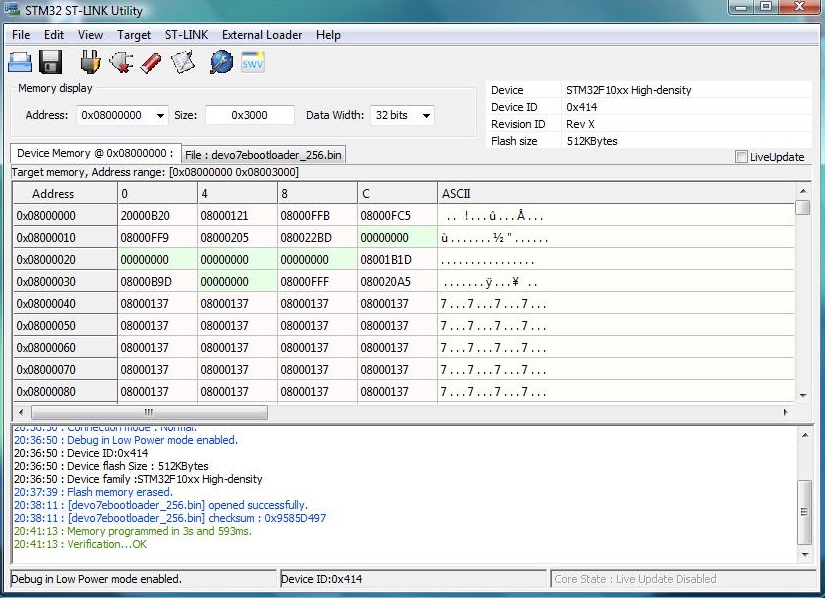Click the memory table horizontal scrollbar thumb
The width and height of the screenshot is (825, 598).
click(x=149, y=412)
